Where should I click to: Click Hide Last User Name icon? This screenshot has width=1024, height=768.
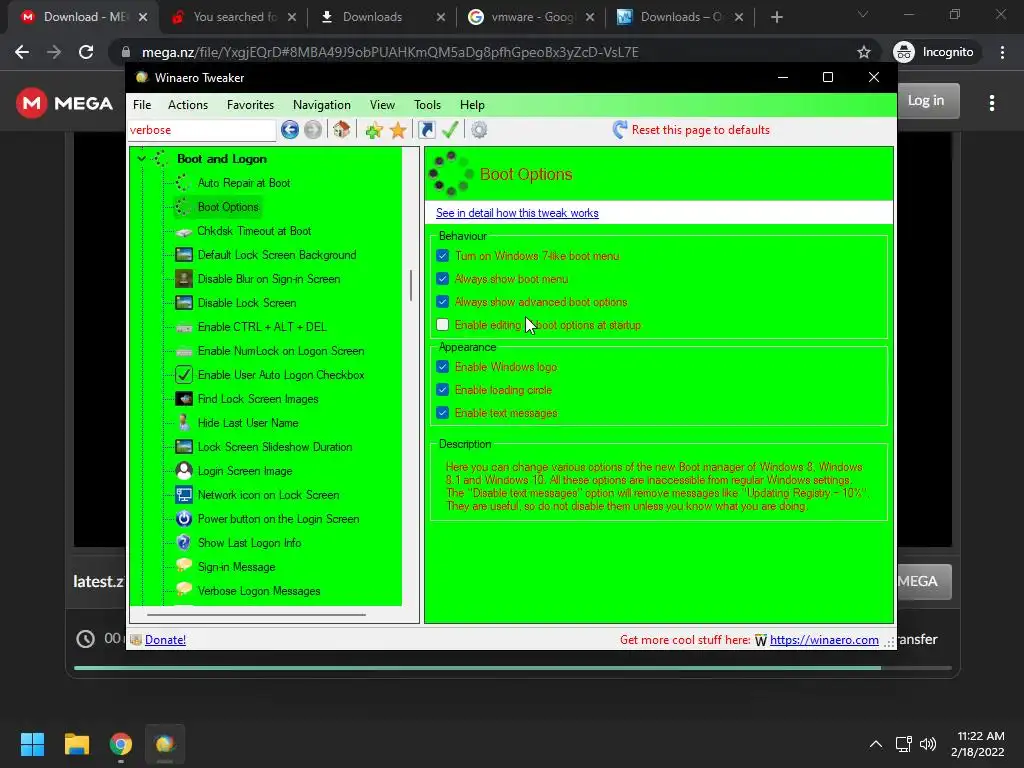[x=184, y=423]
